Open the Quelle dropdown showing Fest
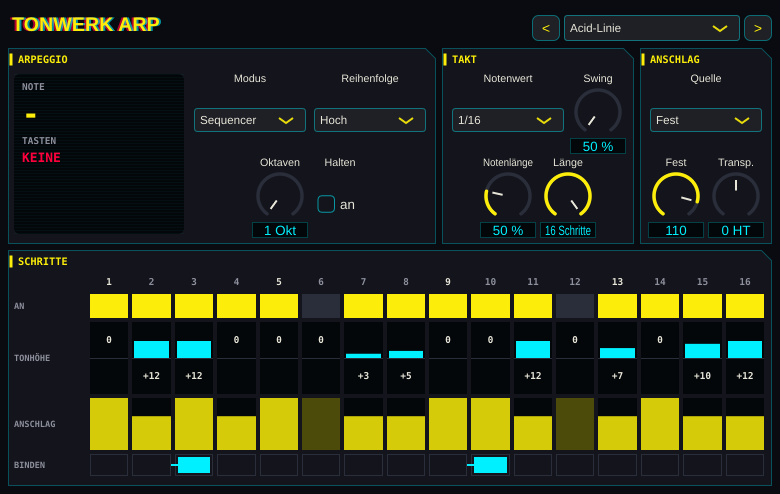The width and height of the screenshot is (780, 494). coord(705,120)
